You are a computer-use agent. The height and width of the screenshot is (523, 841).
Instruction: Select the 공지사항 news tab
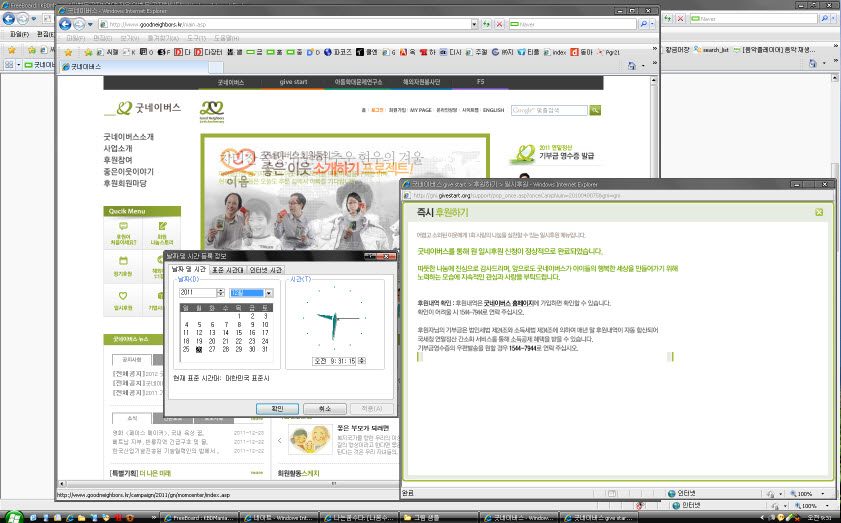click(132, 359)
